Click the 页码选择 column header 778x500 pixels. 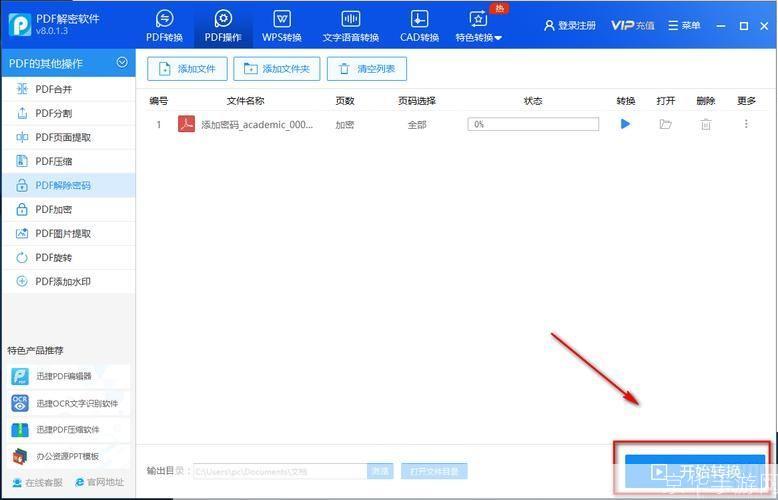click(417, 101)
